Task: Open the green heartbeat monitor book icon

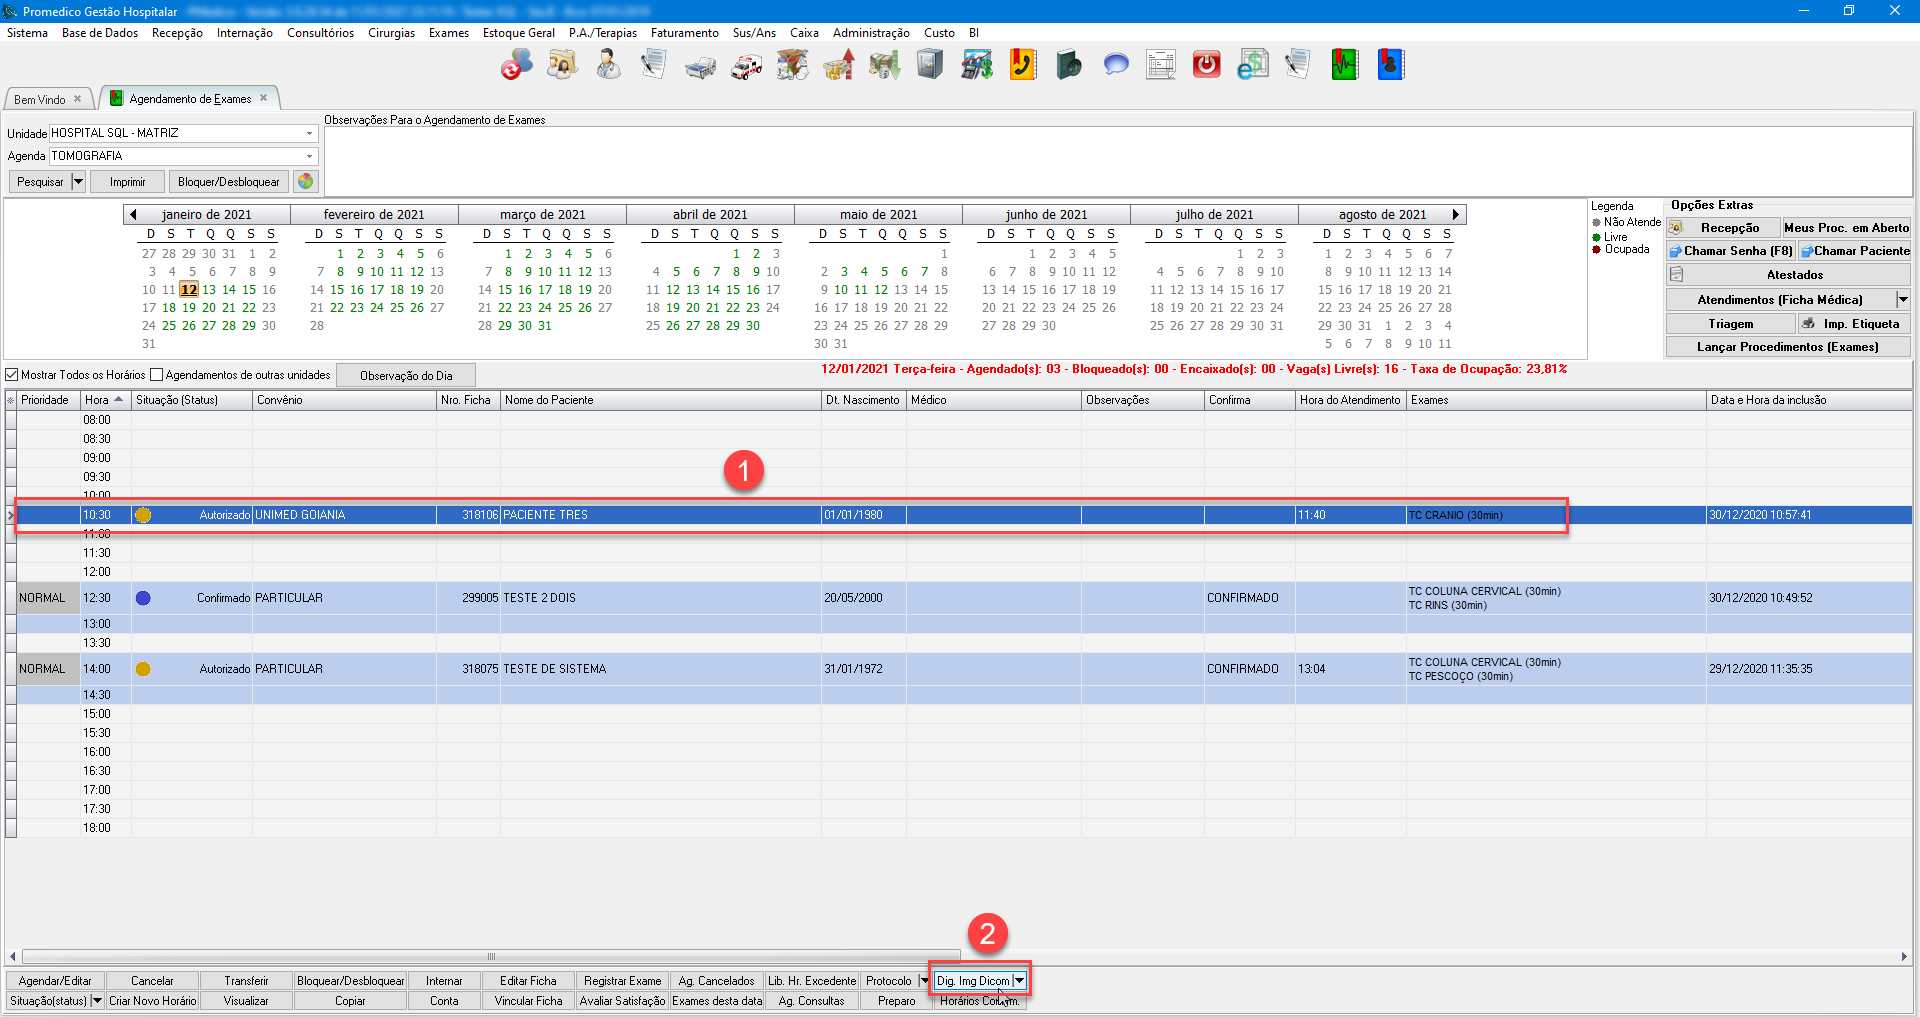Action: point(1344,66)
